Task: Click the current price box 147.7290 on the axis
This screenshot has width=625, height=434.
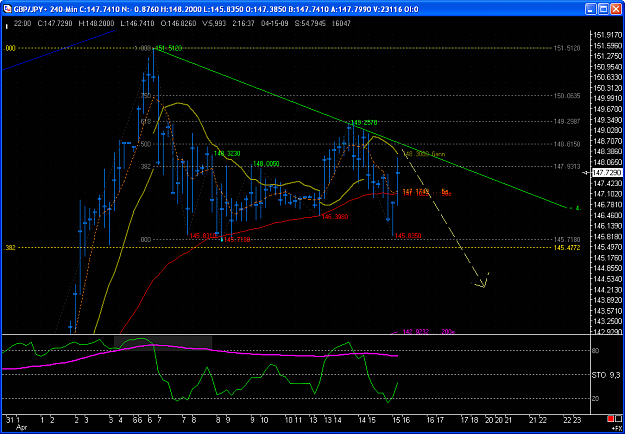Action: click(x=607, y=173)
